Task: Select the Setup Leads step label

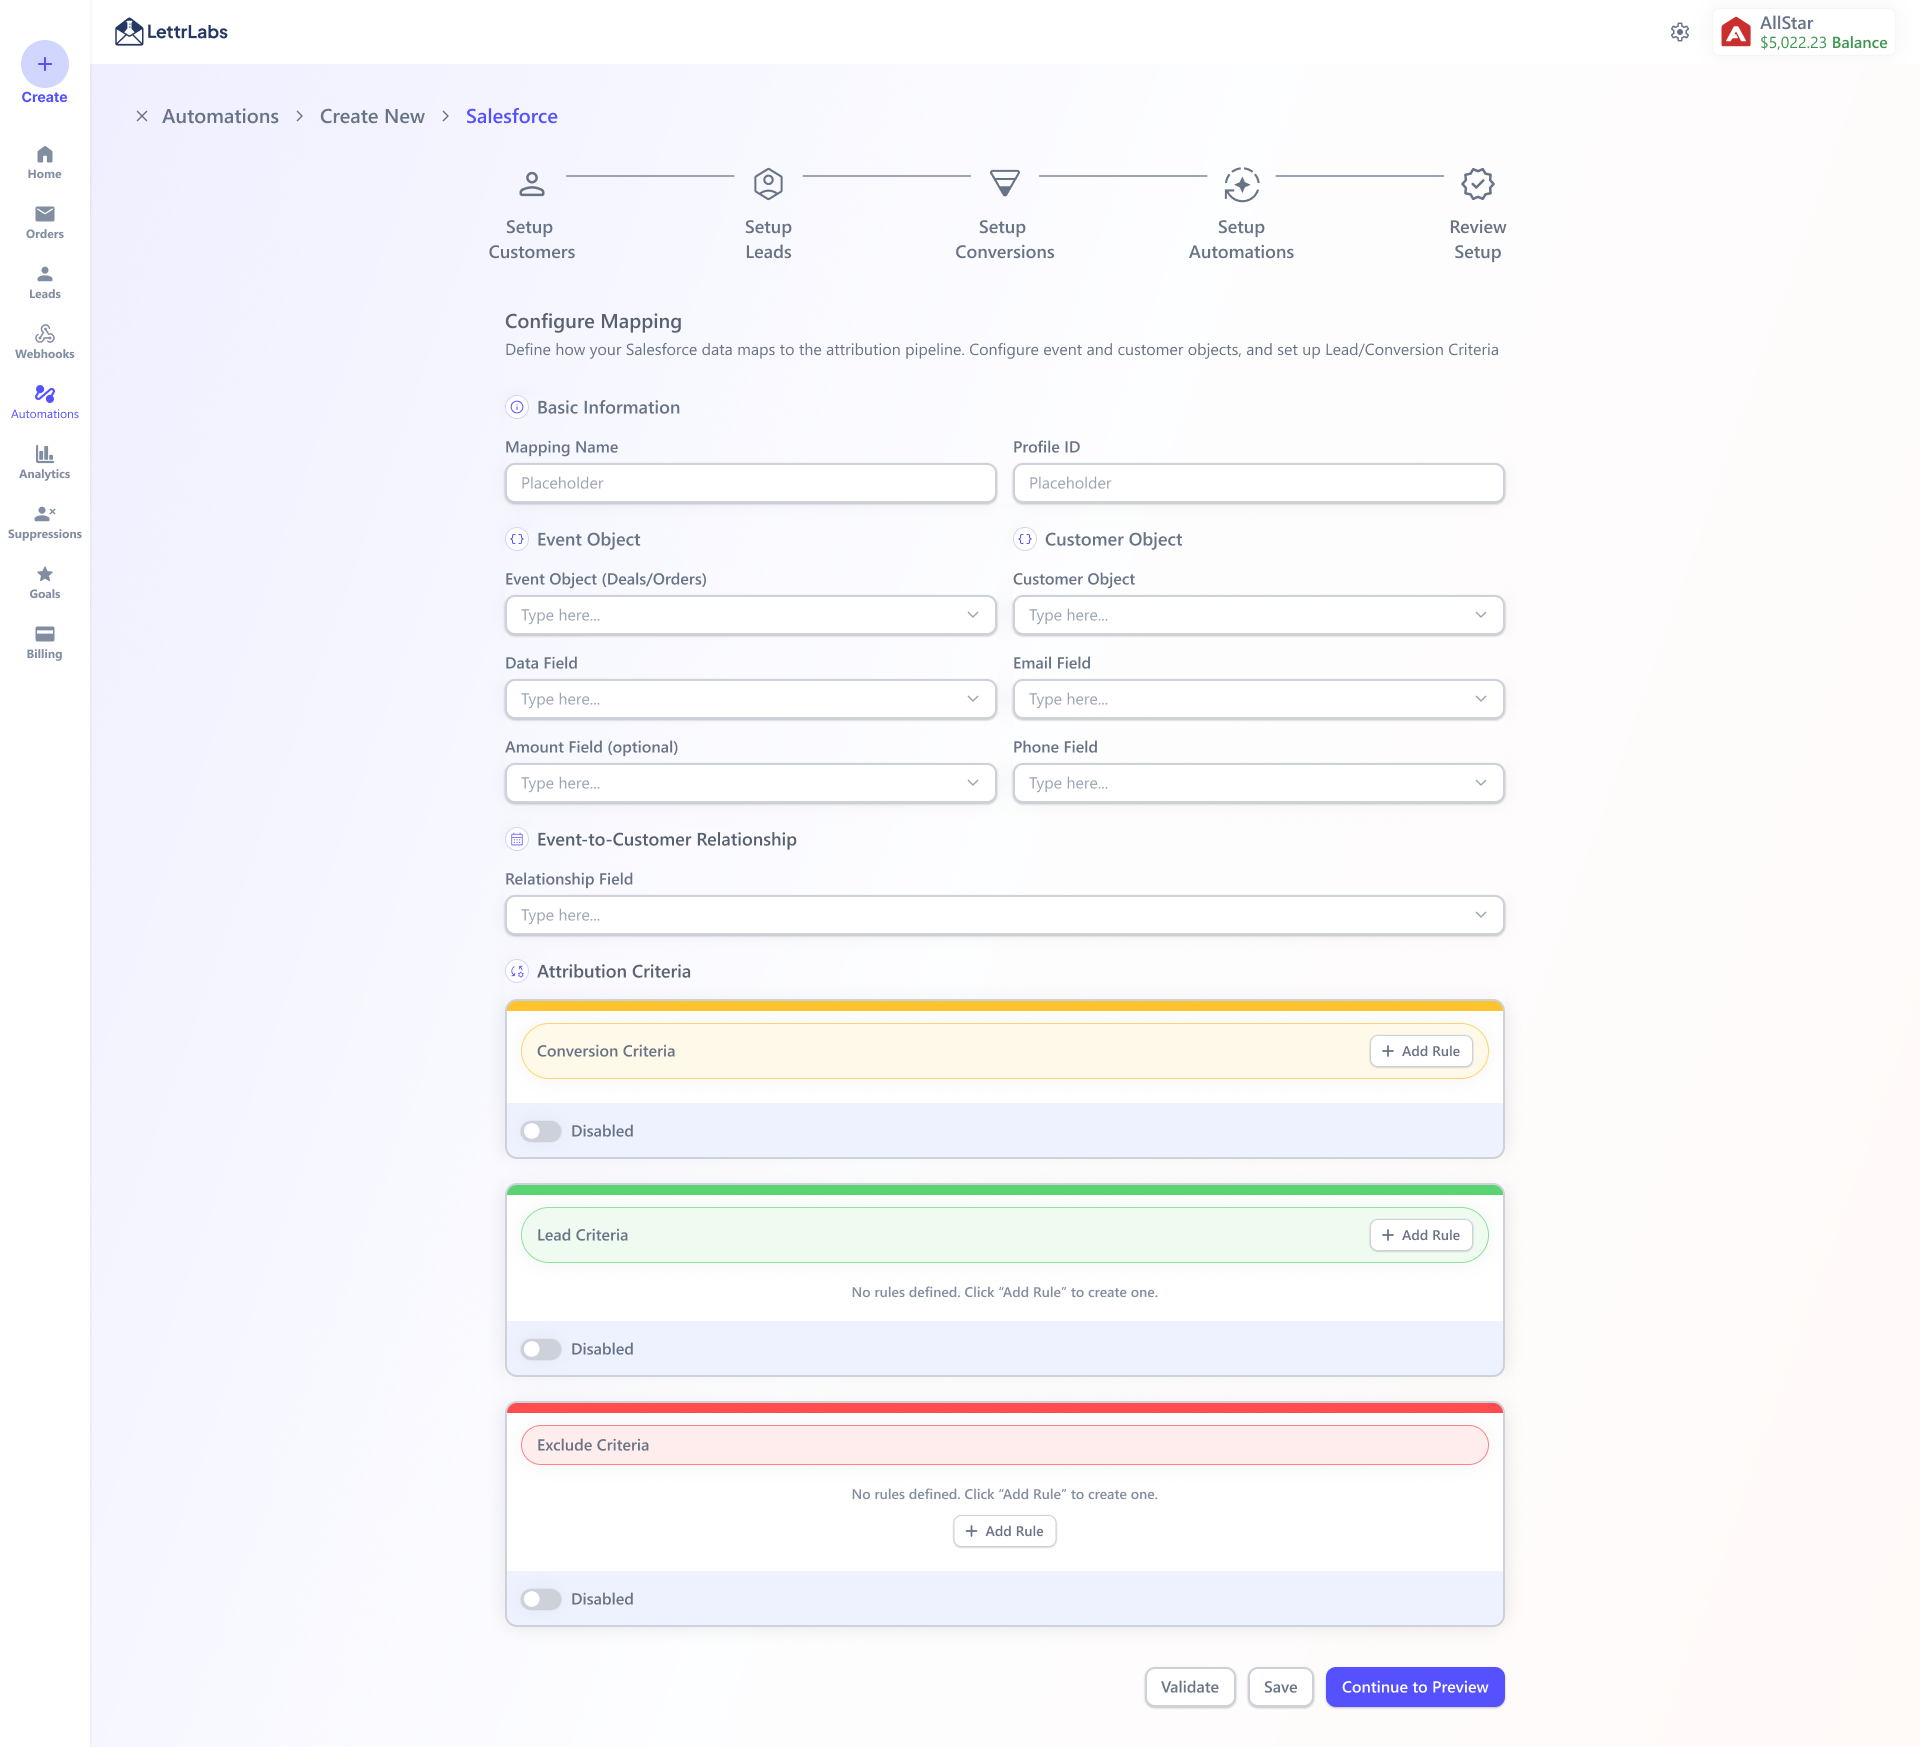Action: tap(768, 239)
